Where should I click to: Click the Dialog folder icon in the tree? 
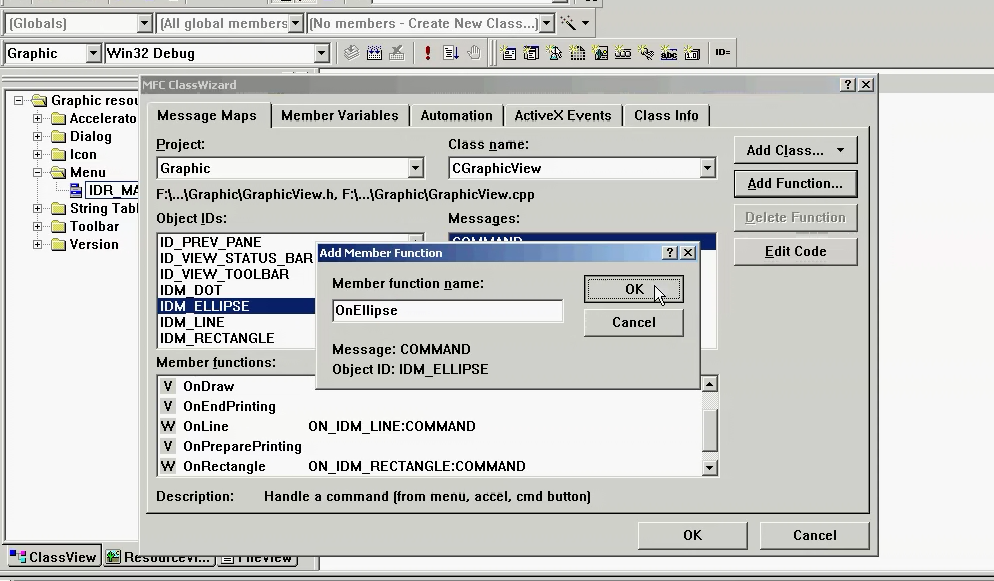[x=58, y=136]
